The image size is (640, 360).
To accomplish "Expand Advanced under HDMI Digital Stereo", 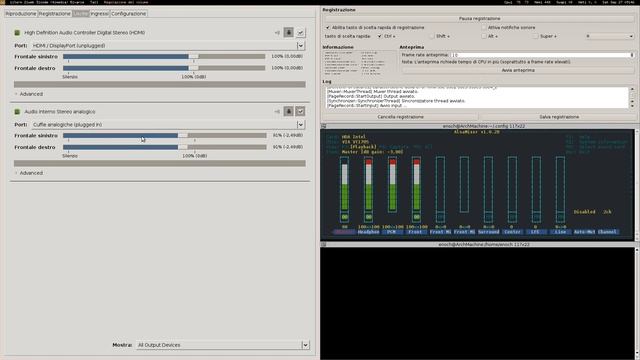I will pyautogui.click(x=29, y=94).
